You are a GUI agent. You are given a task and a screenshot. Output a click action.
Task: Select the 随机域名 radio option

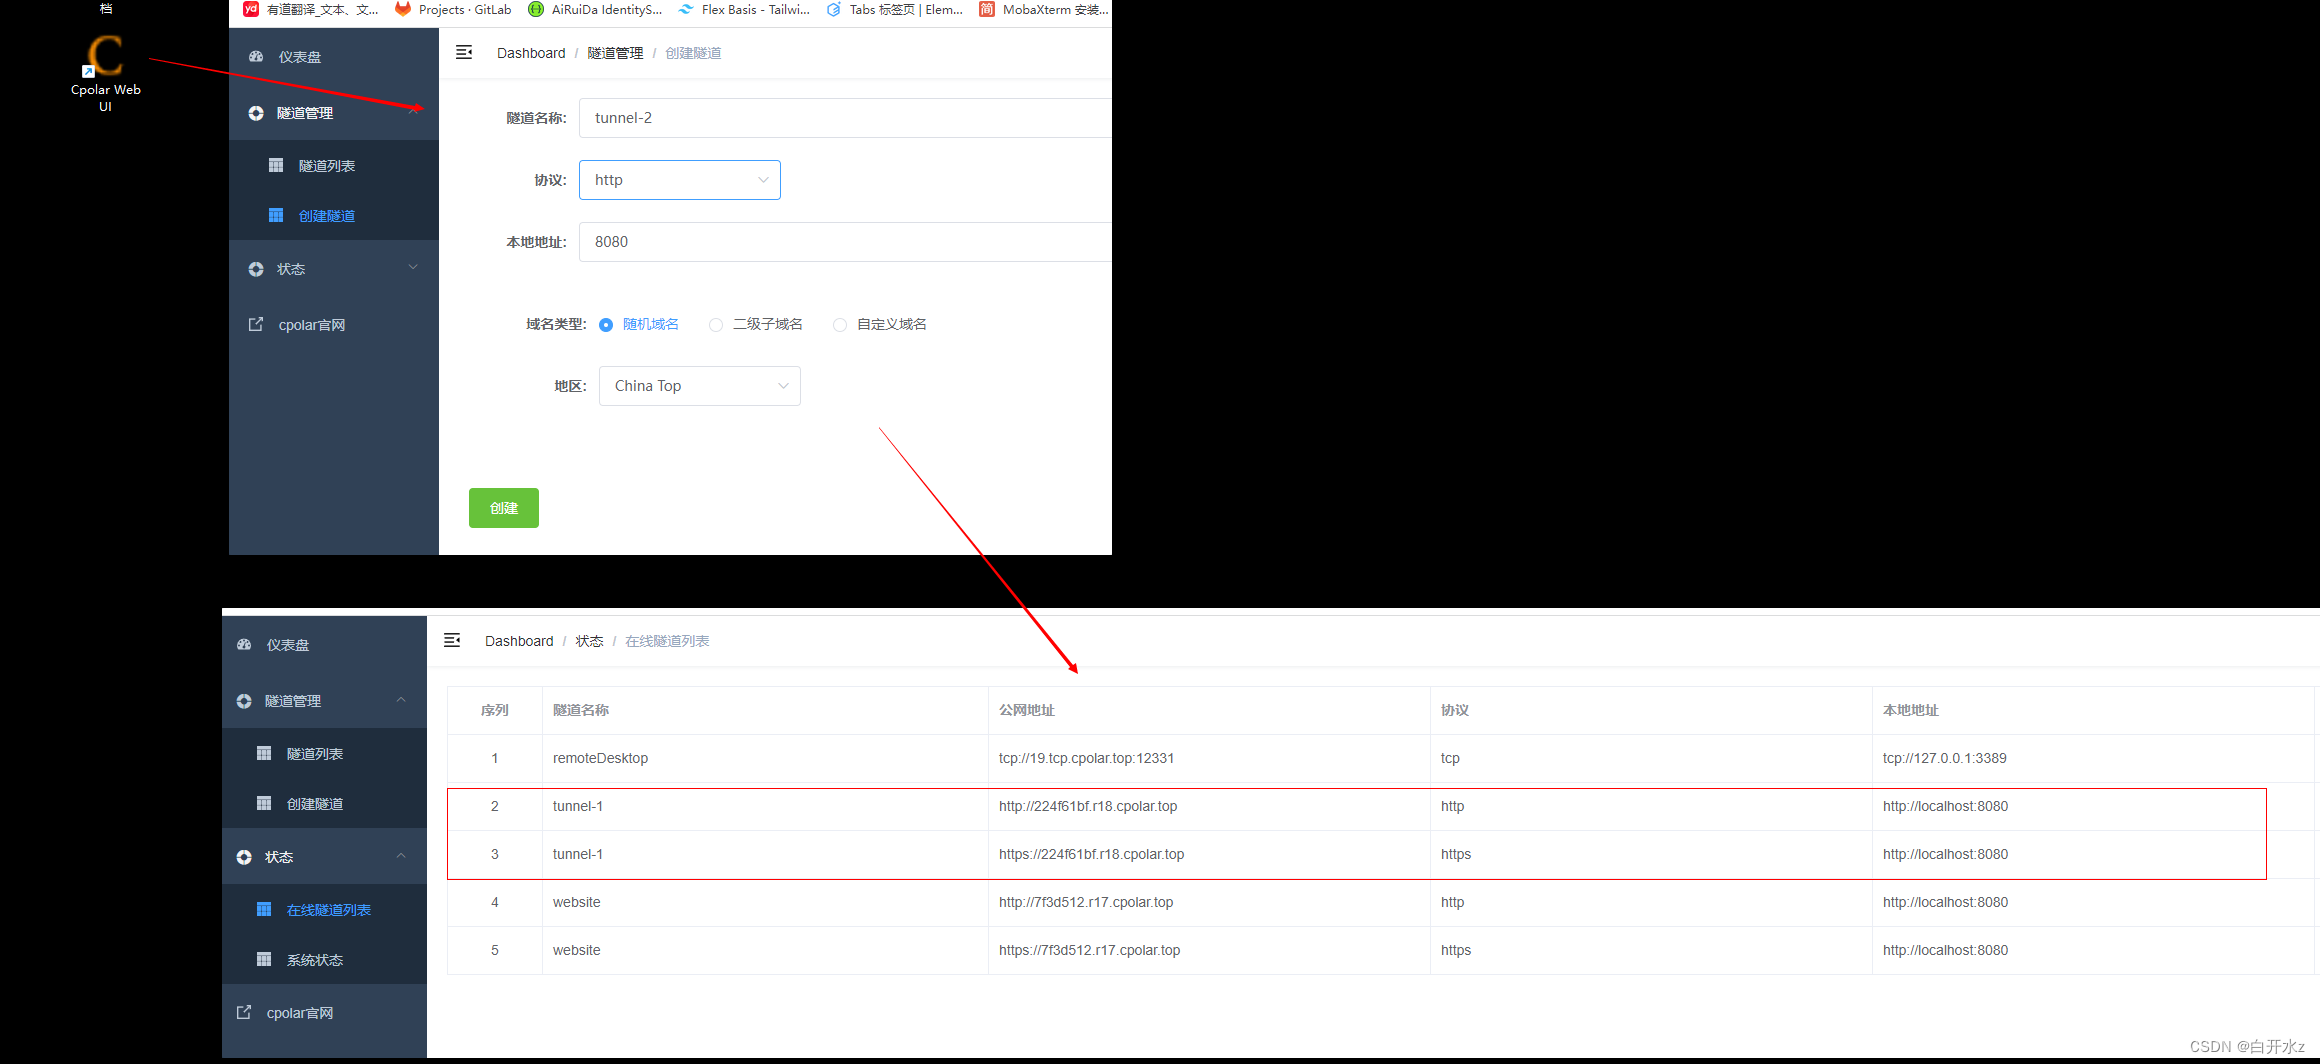pos(606,324)
